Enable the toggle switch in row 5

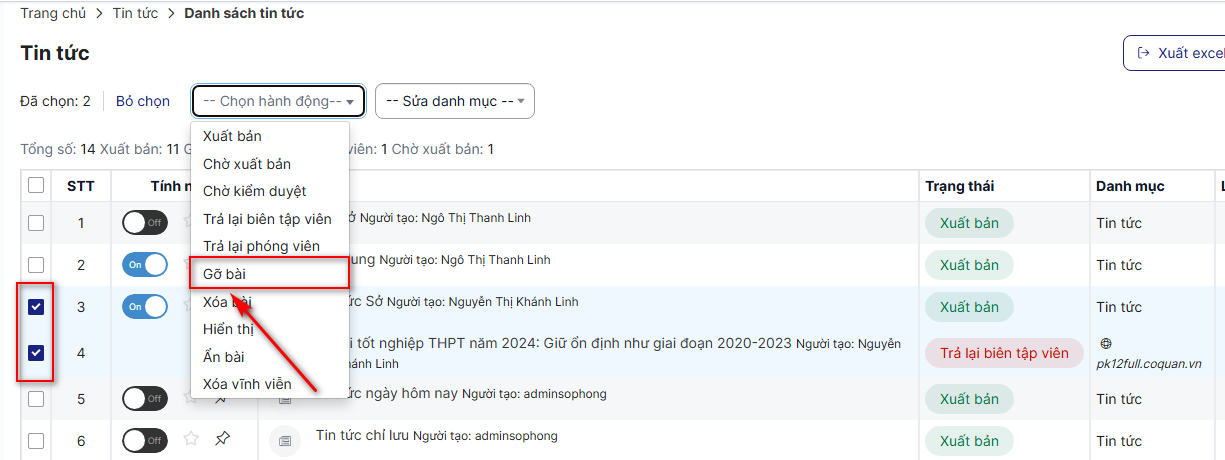pos(145,398)
